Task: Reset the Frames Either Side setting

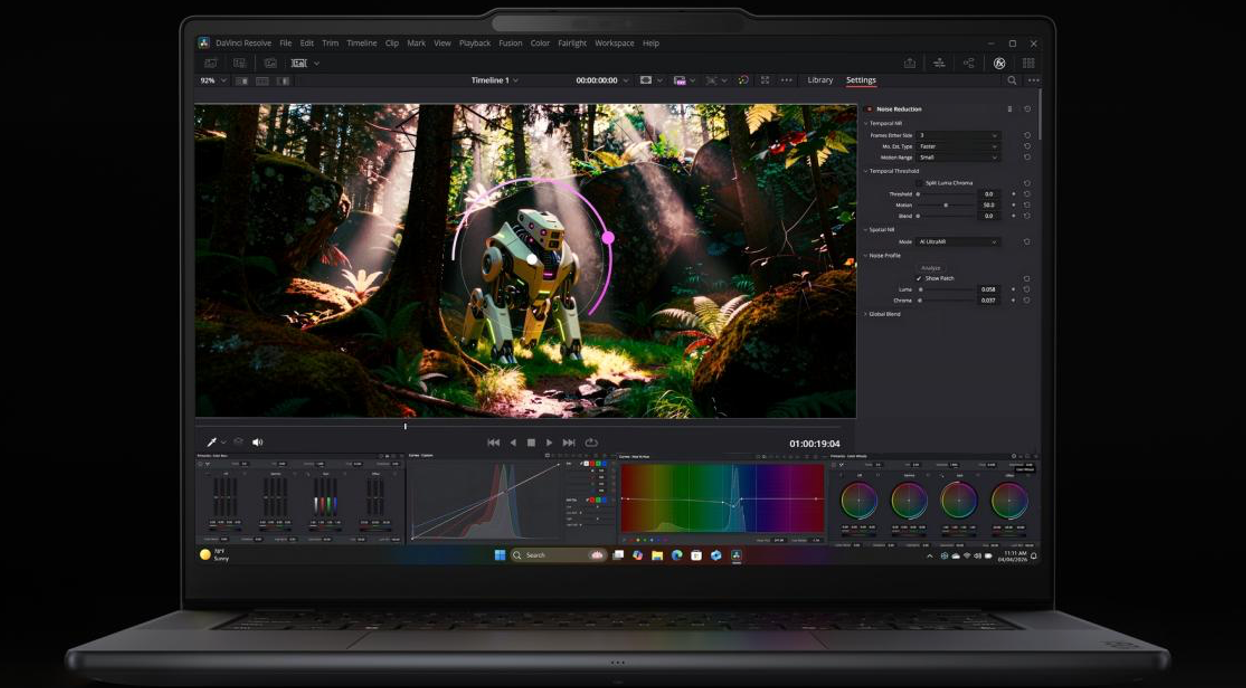Action: [x=1027, y=135]
